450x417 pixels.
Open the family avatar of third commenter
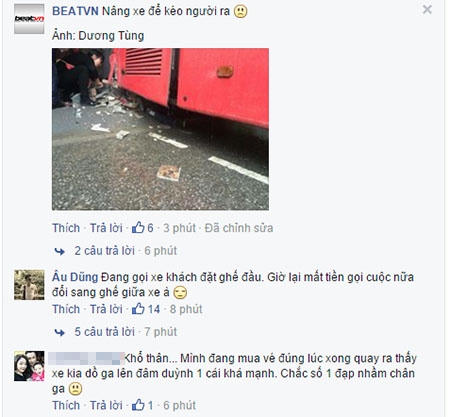29,366
